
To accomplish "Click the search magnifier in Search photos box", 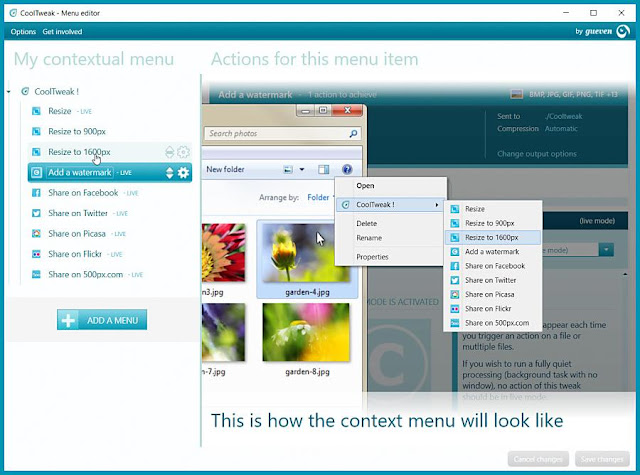I will [x=353, y=133].
